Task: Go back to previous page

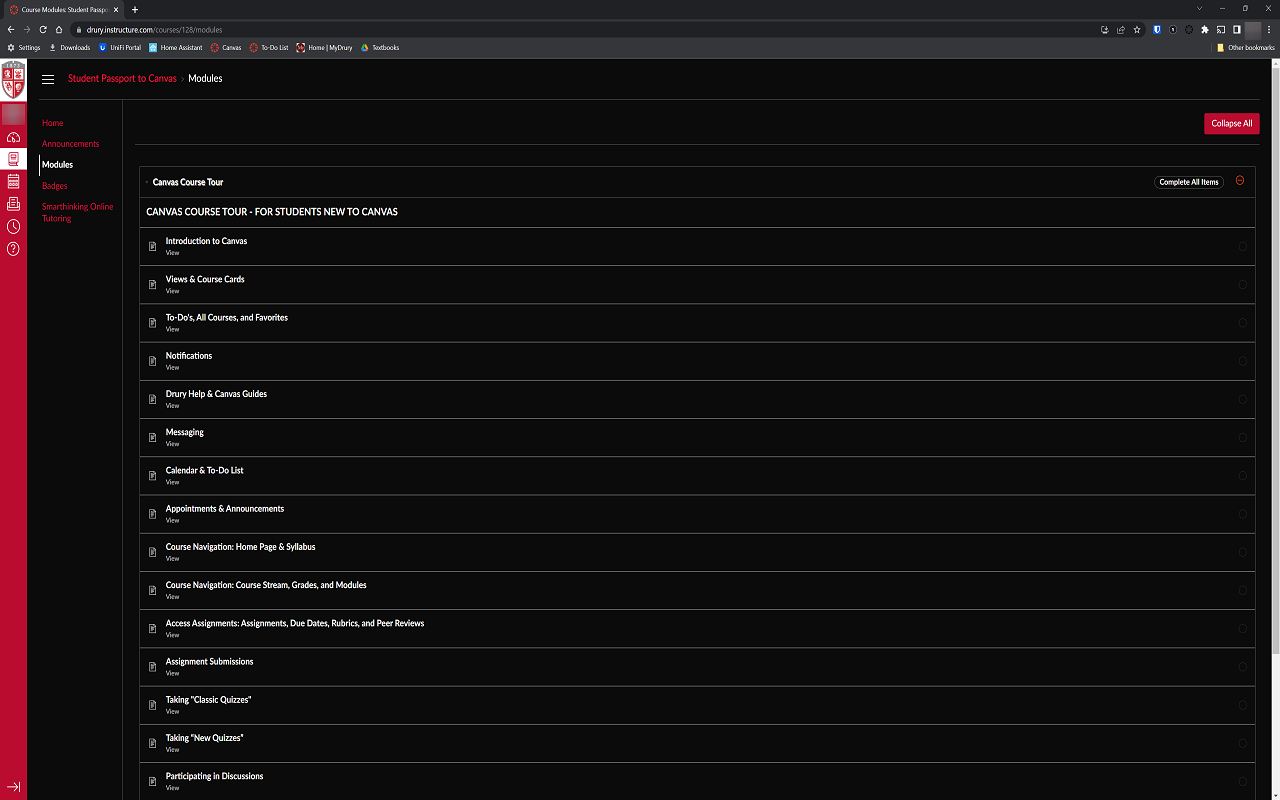Action: click(x=11, y=30)
